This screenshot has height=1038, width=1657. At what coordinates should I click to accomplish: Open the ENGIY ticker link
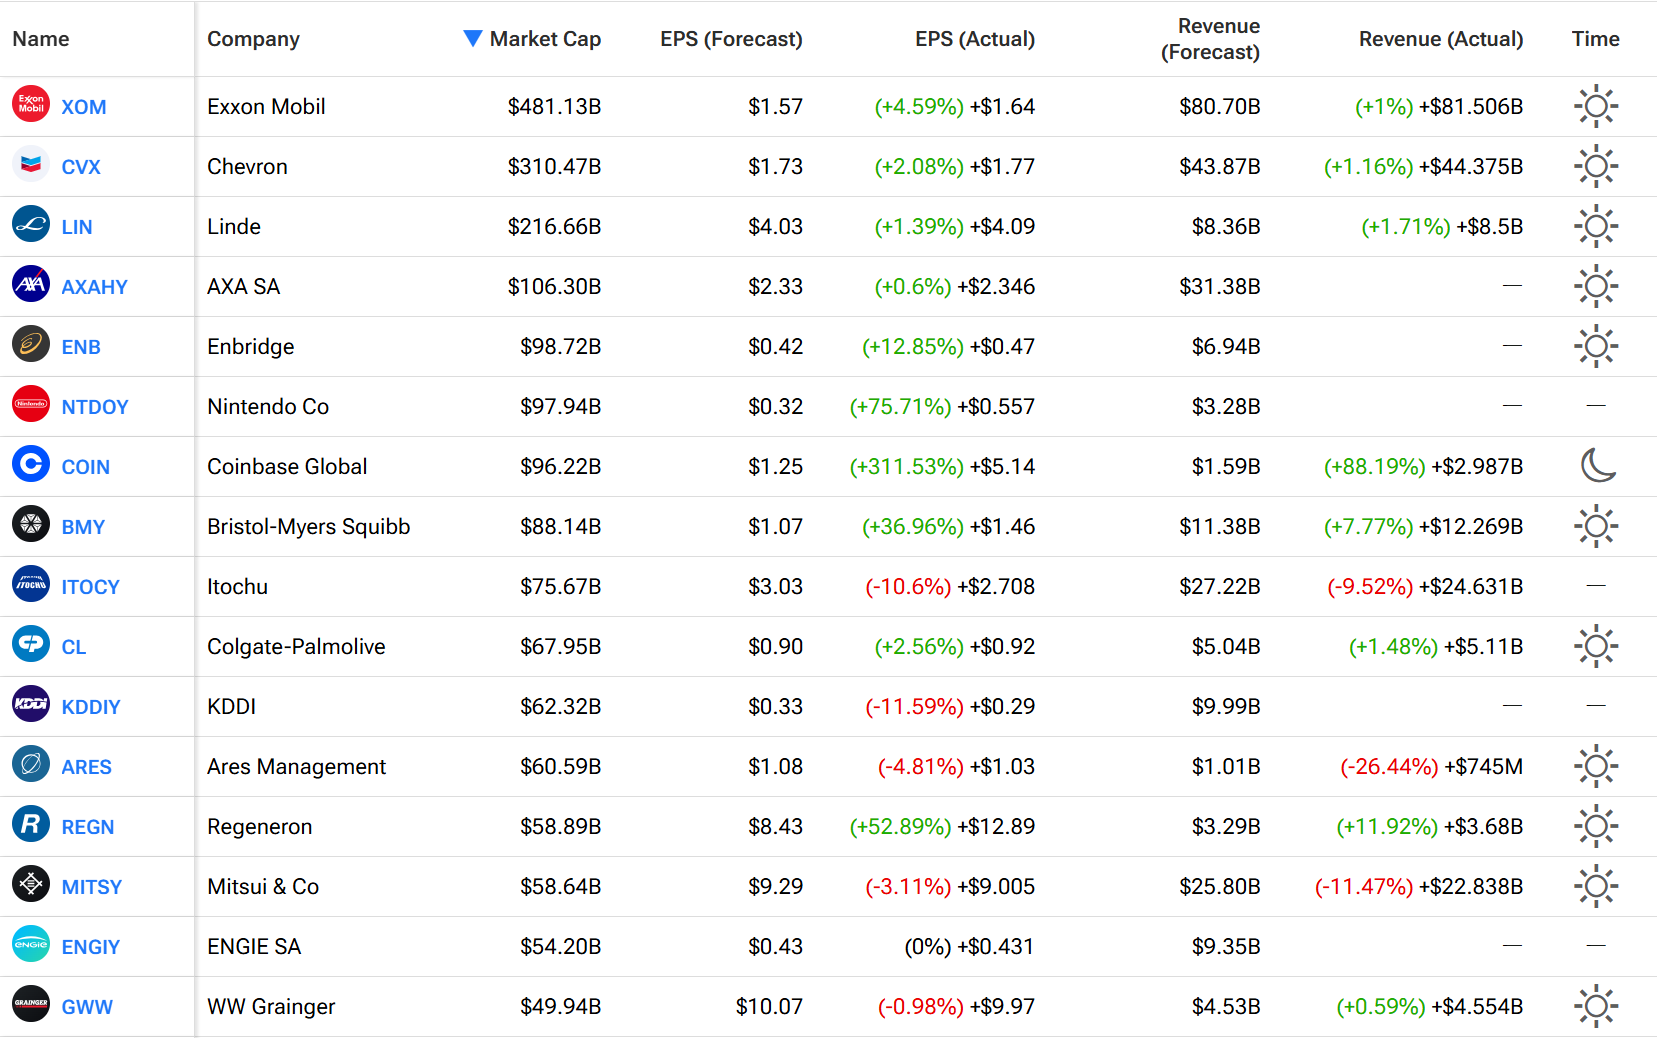(90, 947)
